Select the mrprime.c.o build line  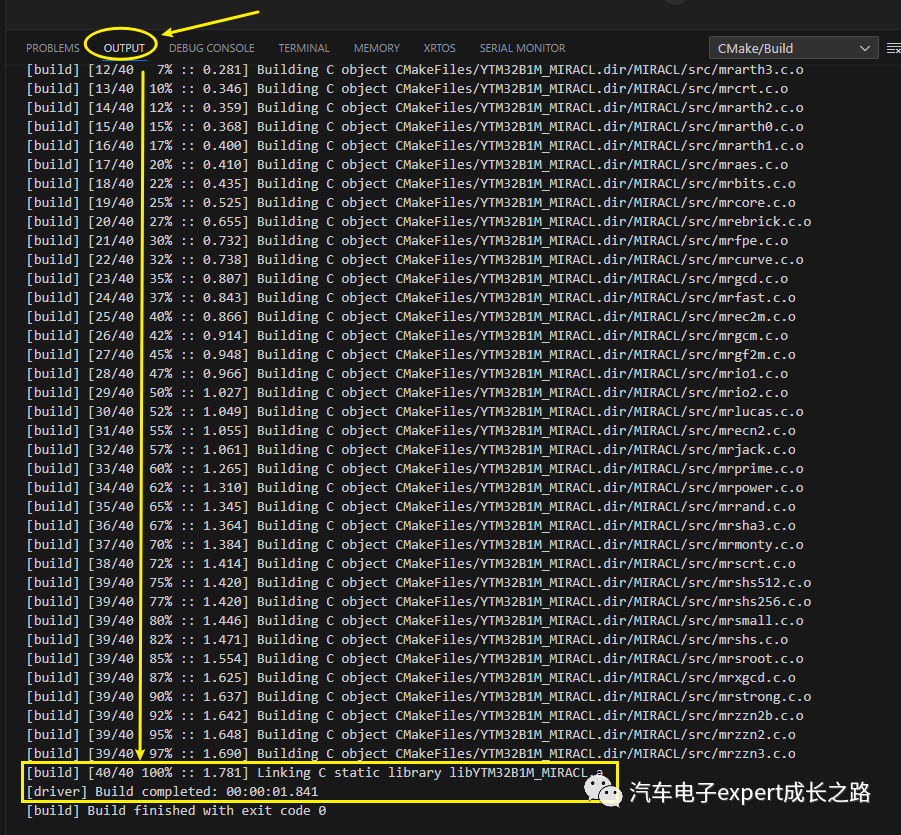coord(415,469)
